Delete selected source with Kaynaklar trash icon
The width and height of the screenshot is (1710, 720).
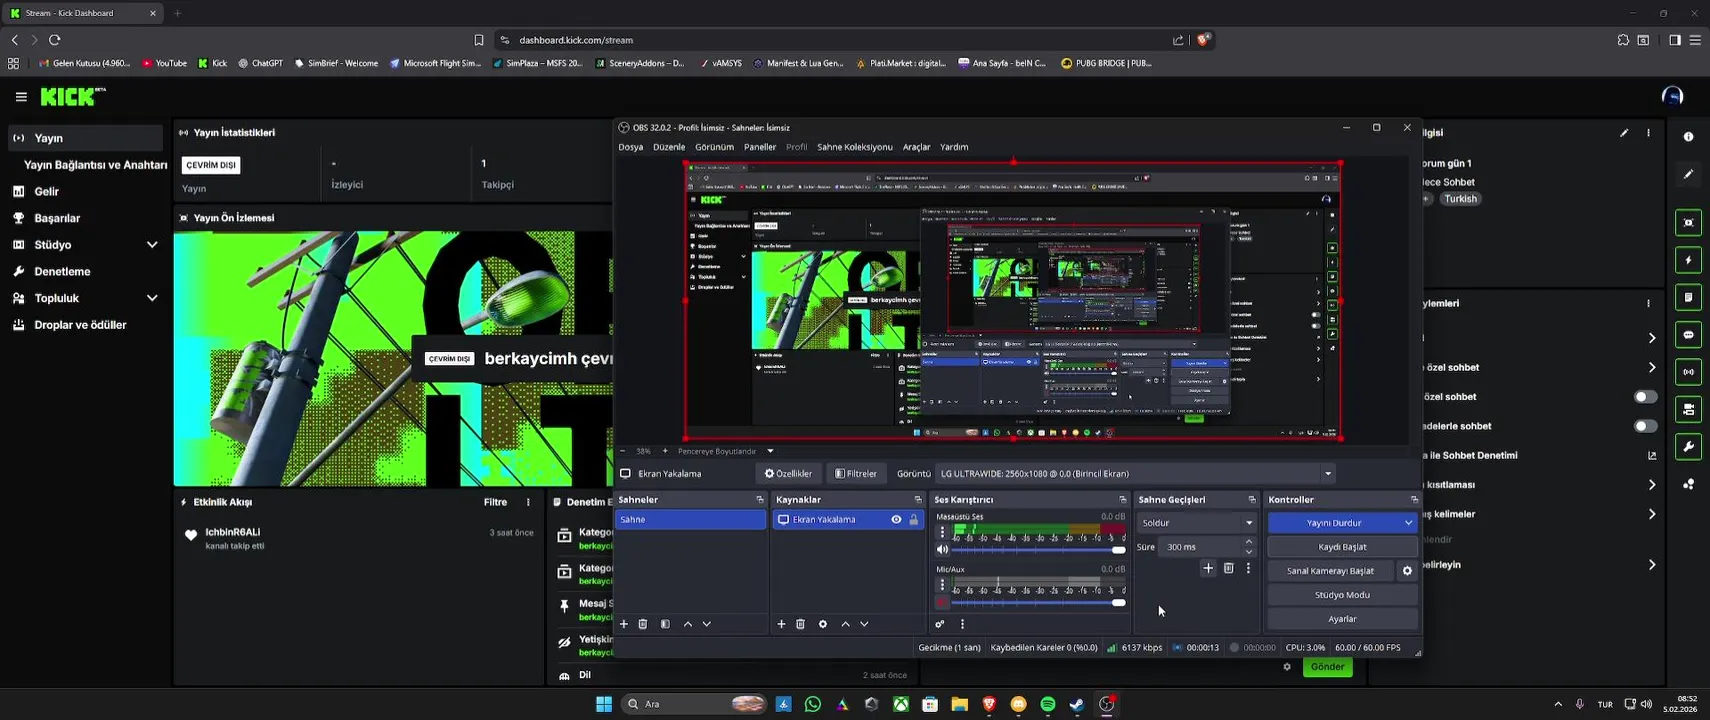(x=801, y=624)
